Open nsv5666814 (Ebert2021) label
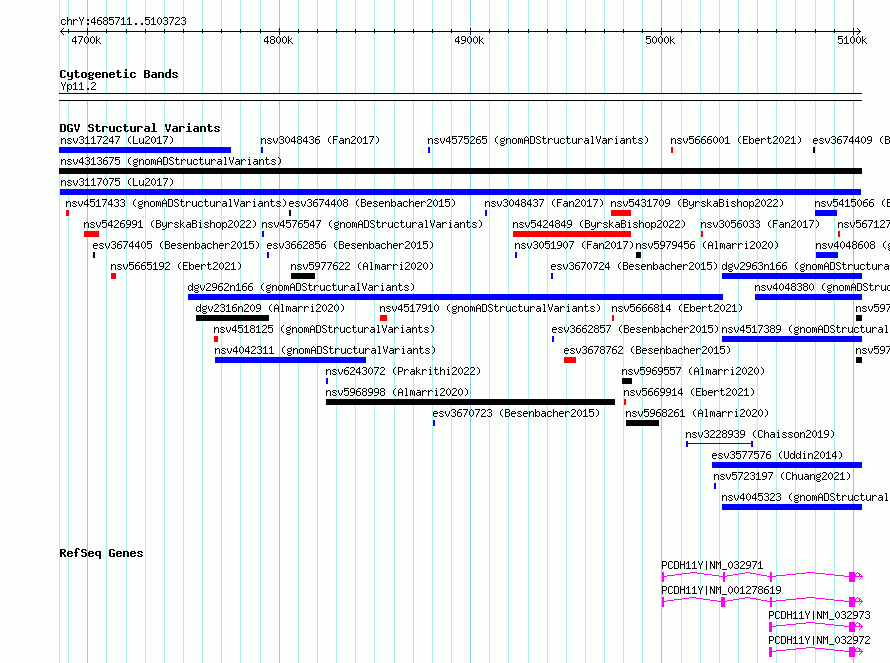Viewport: 890px width, 663px height. click(677, 308)
